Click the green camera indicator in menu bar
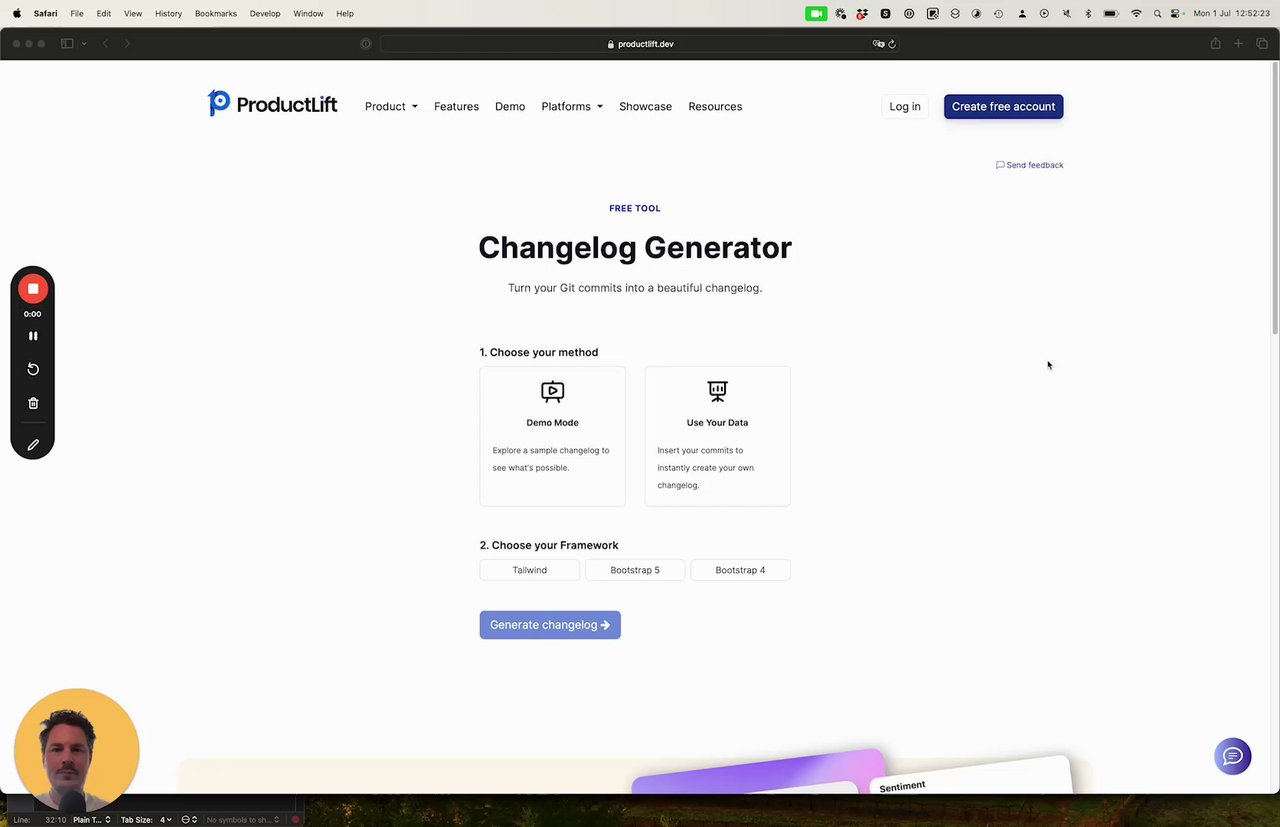 click(x=816, y=13)
